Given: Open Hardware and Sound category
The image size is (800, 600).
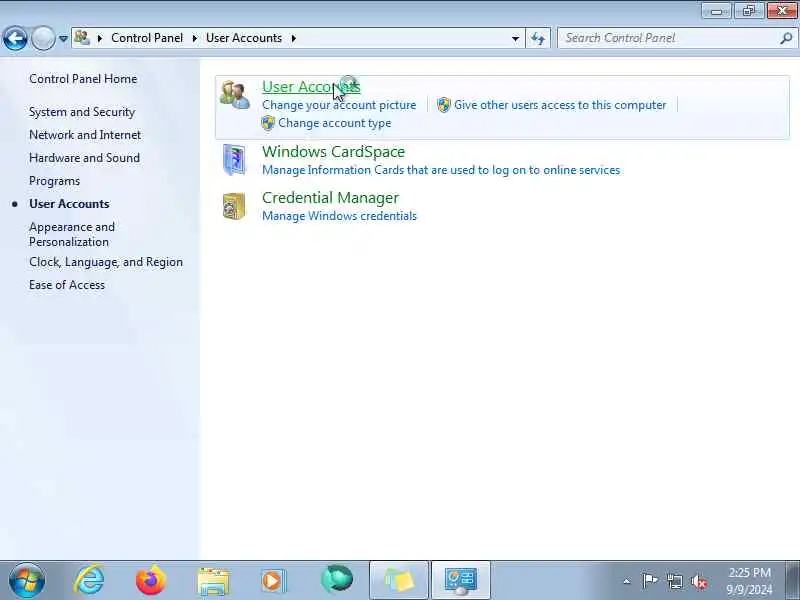Looking at the screenshot, I should pos(84,158).
